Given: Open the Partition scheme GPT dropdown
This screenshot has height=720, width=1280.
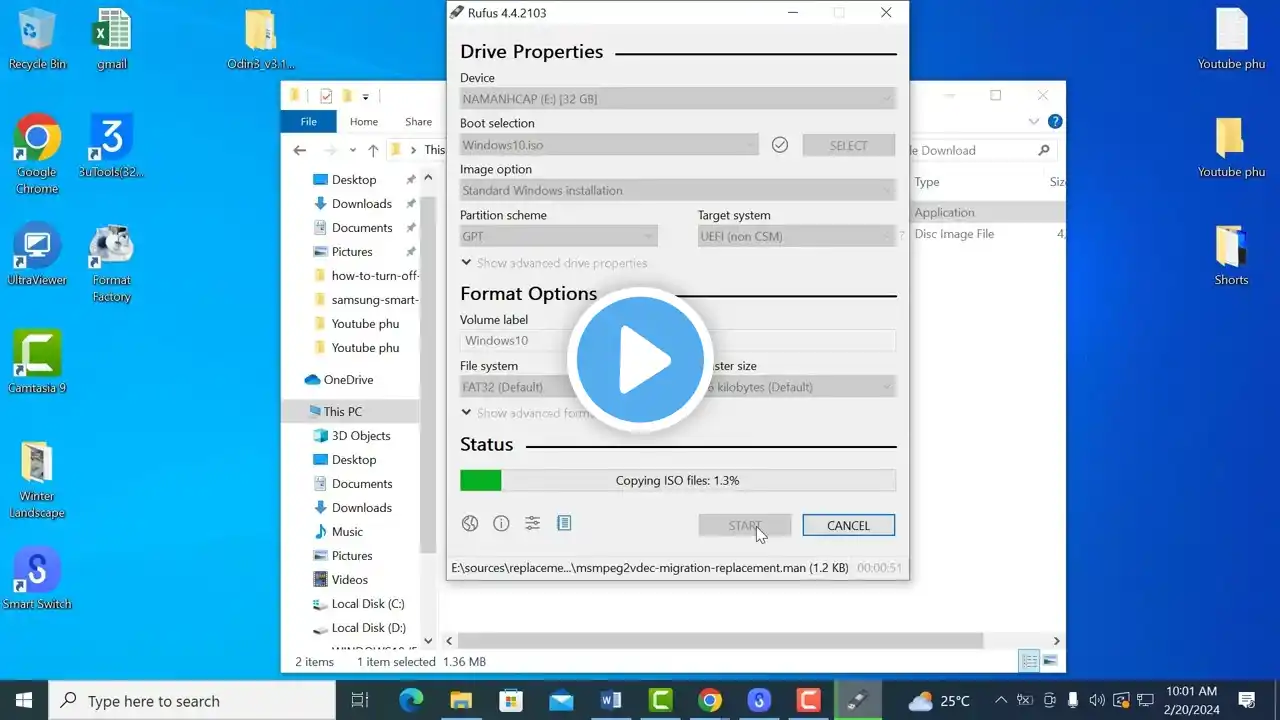Looking at the screenshot, I should [558, 236].
